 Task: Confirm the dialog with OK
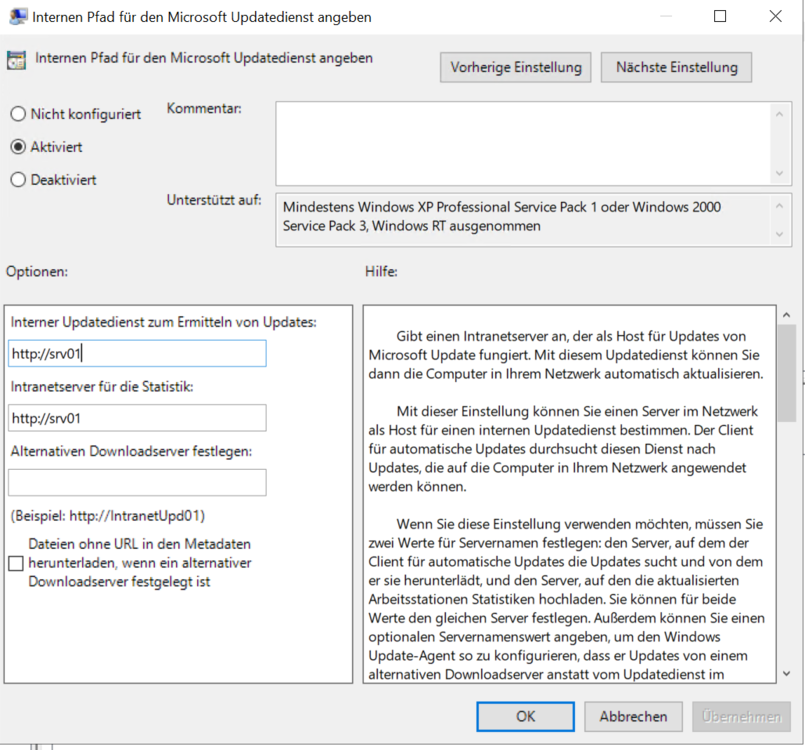click(x=525, y=716)
